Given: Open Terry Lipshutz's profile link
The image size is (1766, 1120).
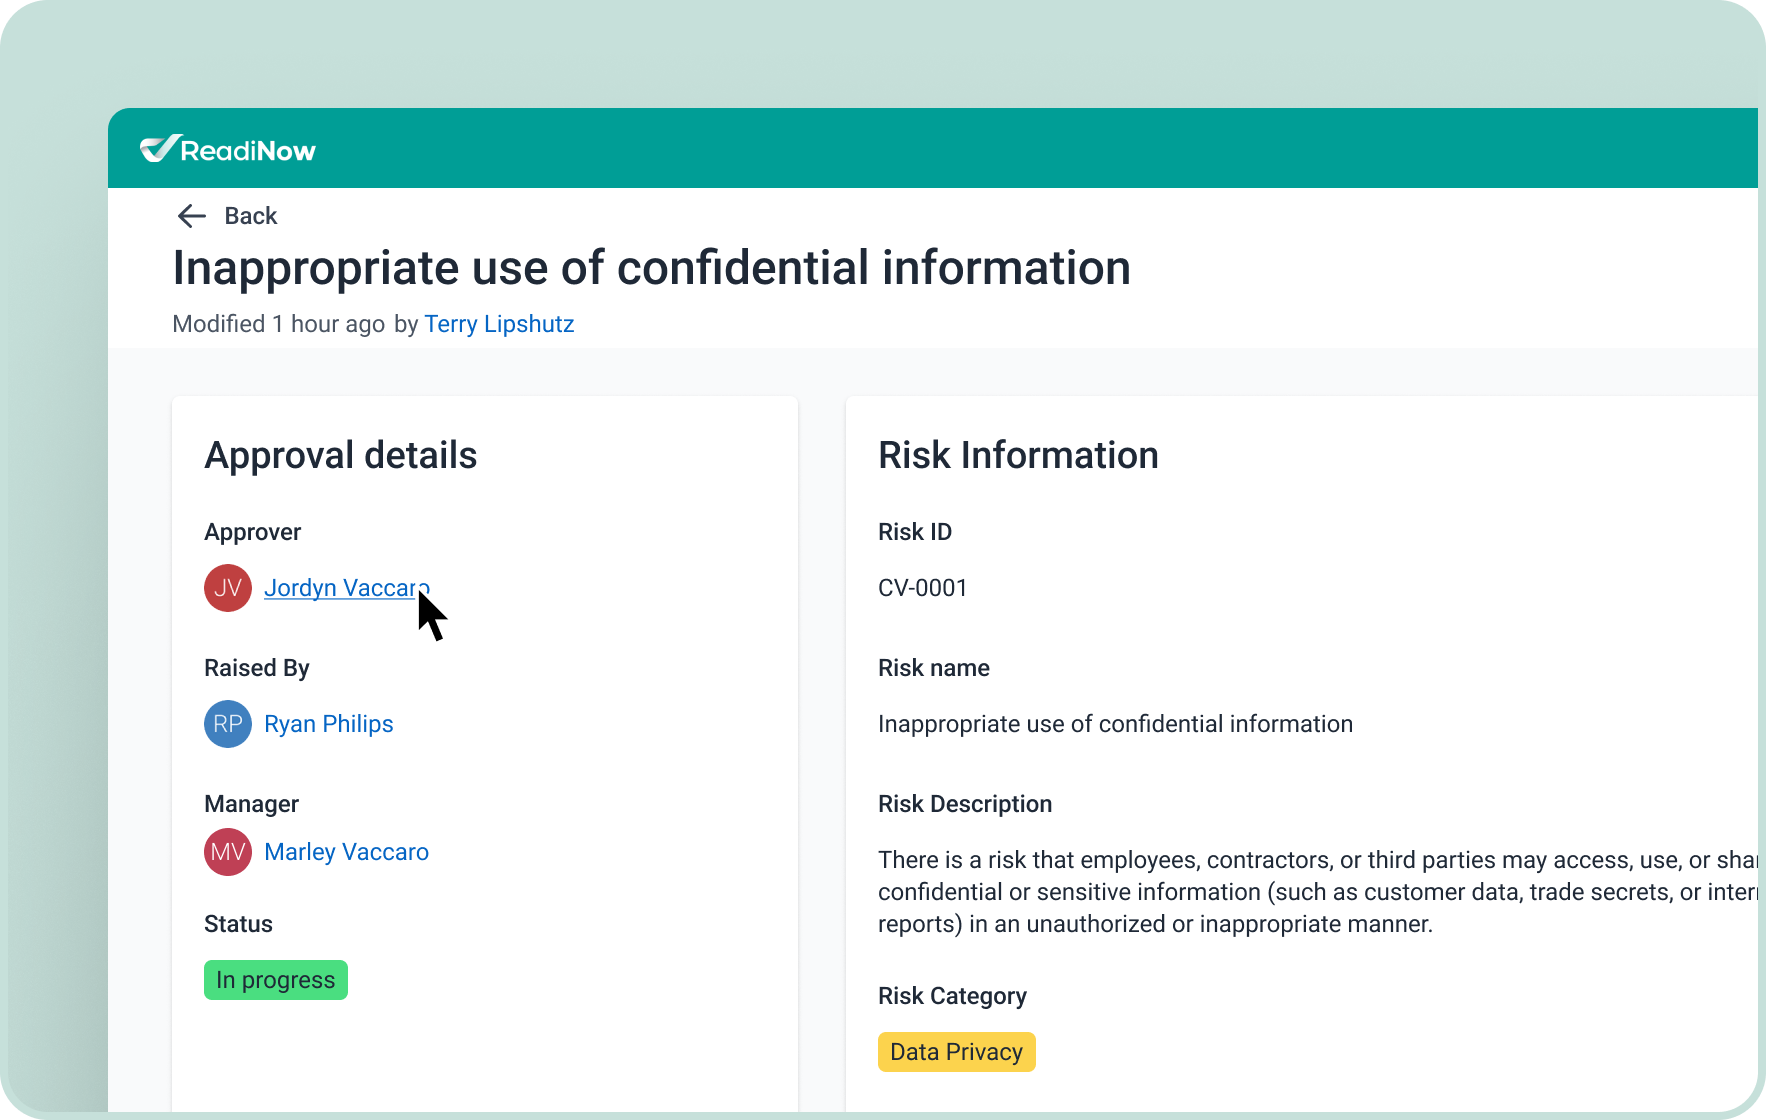Looking at the screenshot, I should point(499,324).
